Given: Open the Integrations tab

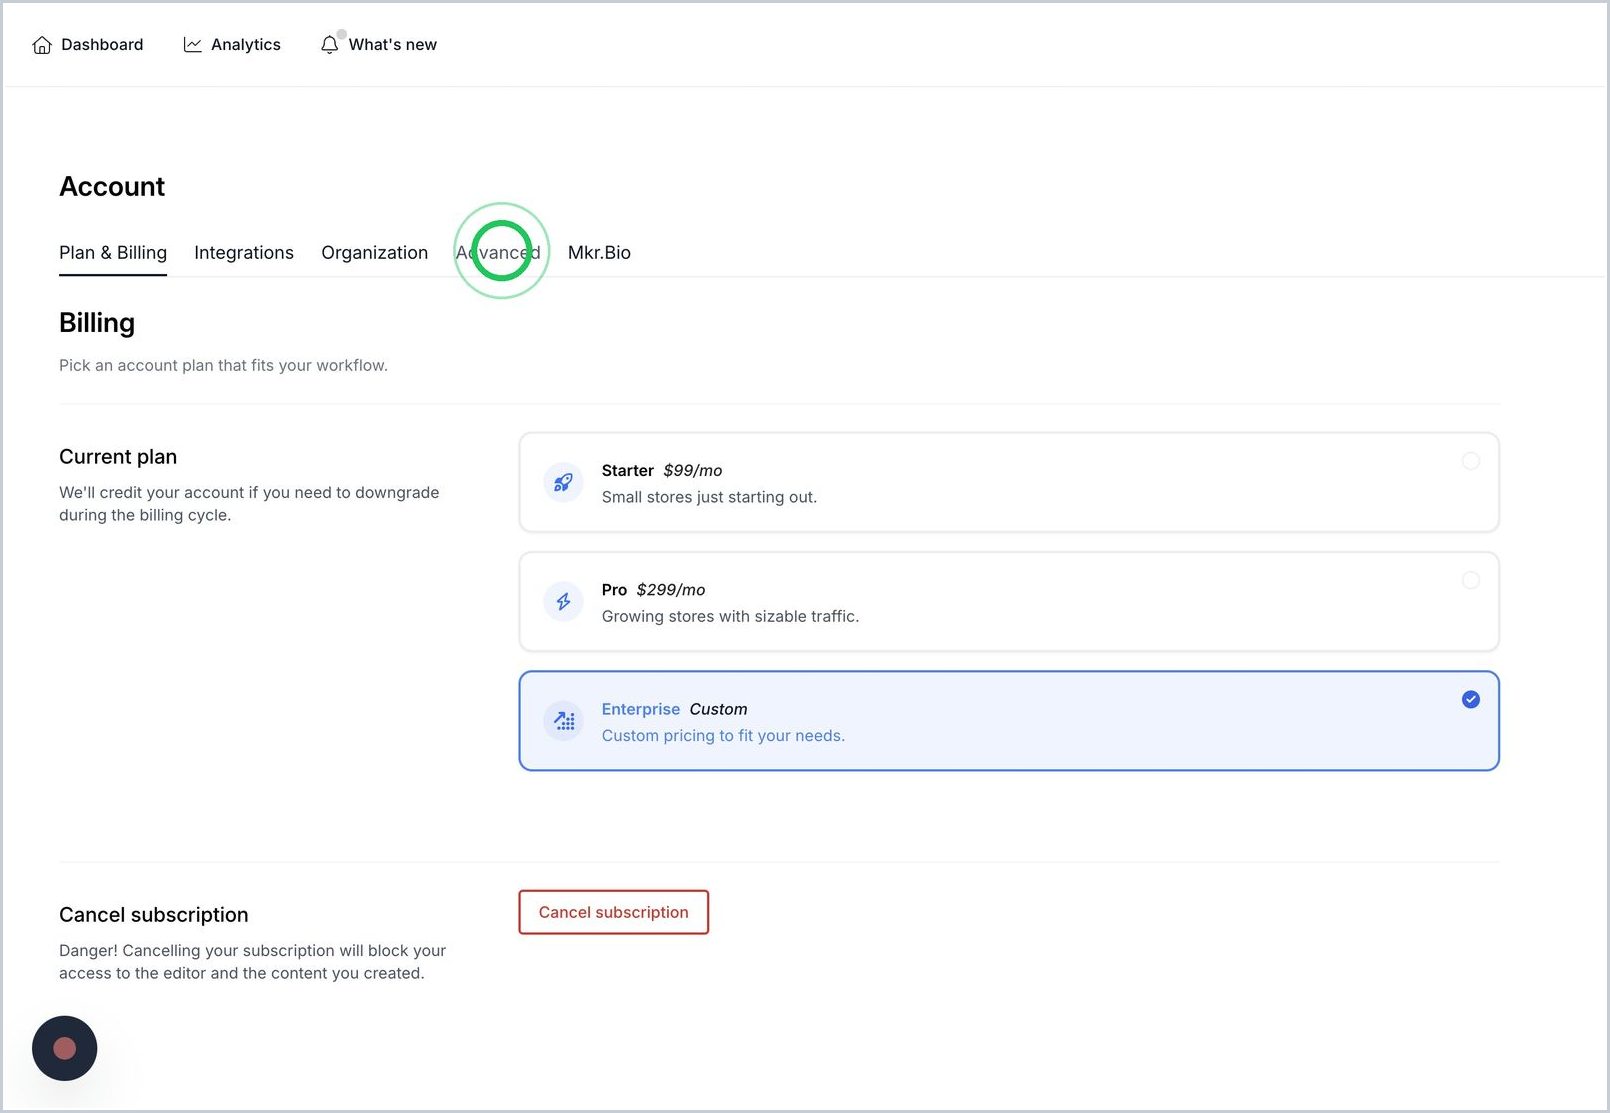Looking at the screenshot, I should pos(244,253).
